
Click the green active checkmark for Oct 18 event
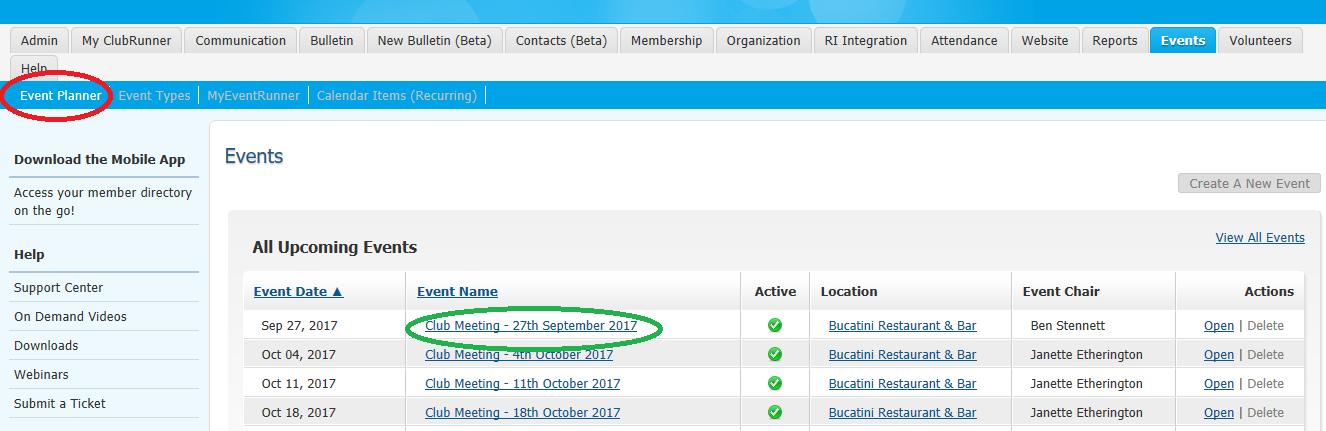(x=774, y=413)
